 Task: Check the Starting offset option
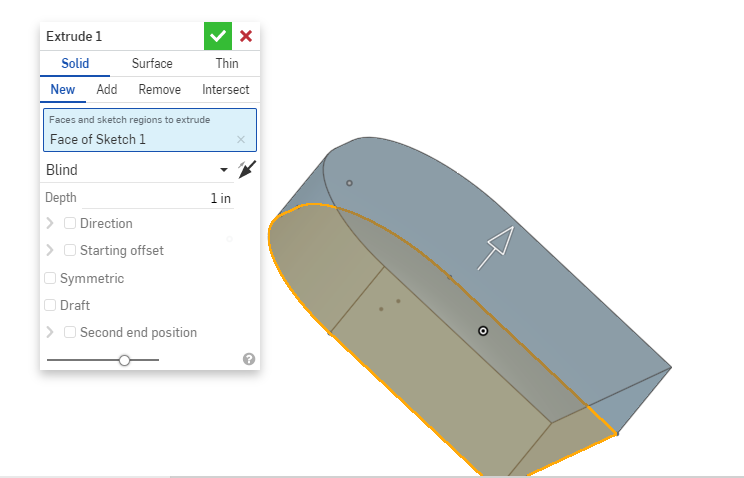(70, 250)
